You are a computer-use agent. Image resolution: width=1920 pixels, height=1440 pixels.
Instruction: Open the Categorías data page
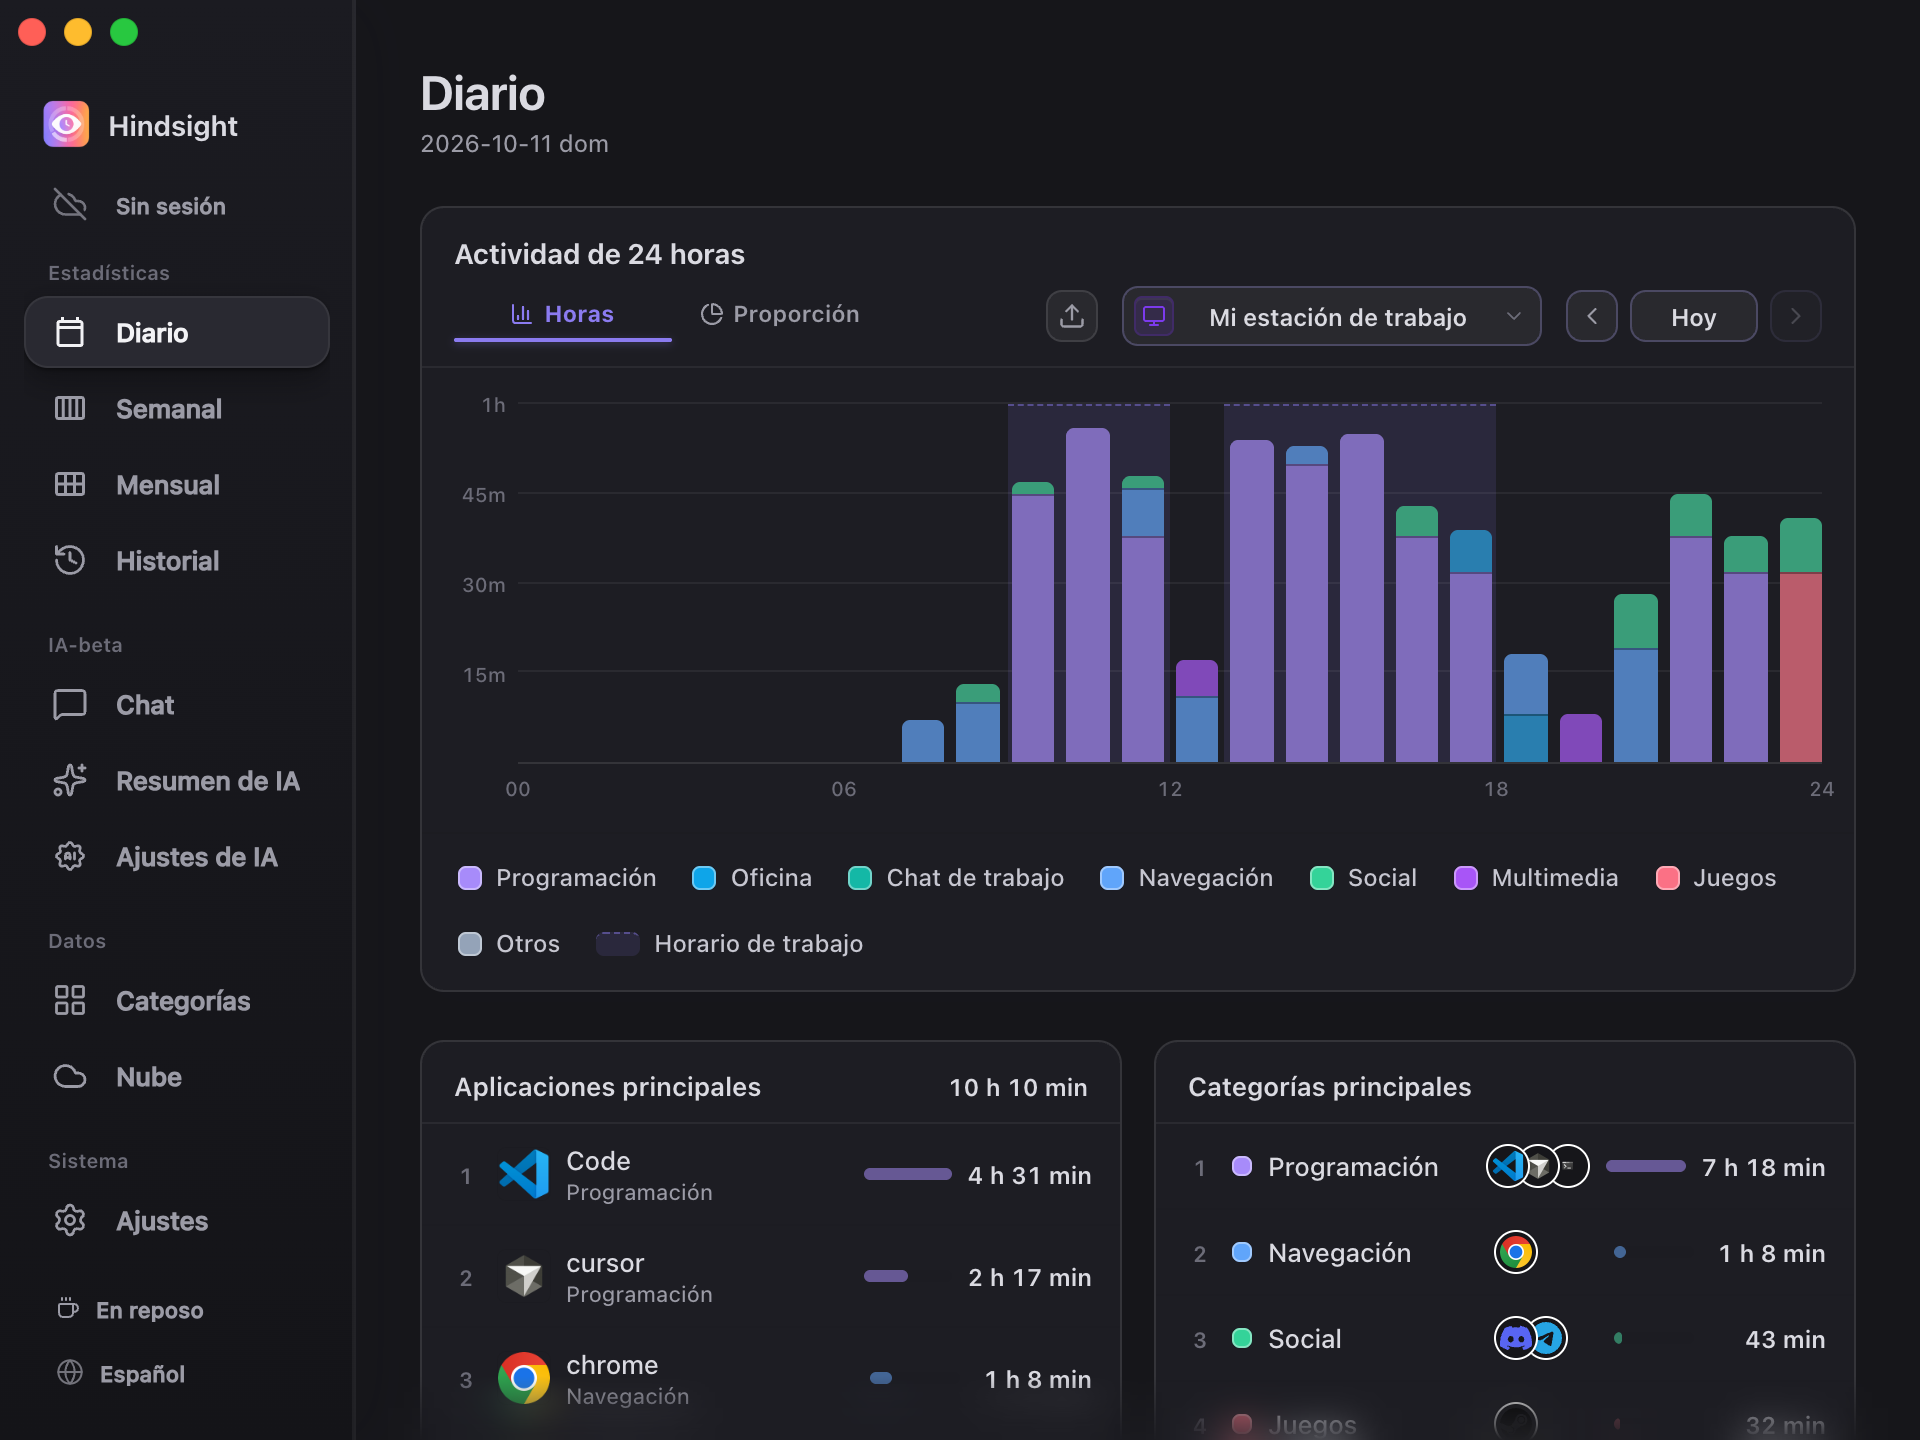point(177,1000)
